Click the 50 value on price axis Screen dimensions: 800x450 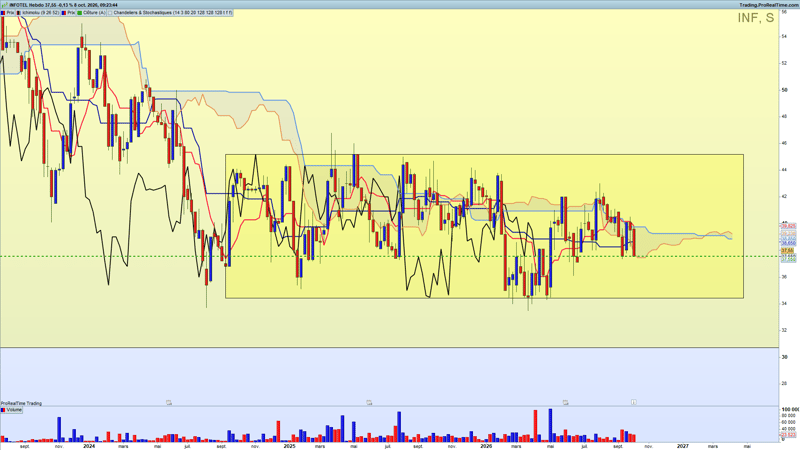(x=784, y=90)
